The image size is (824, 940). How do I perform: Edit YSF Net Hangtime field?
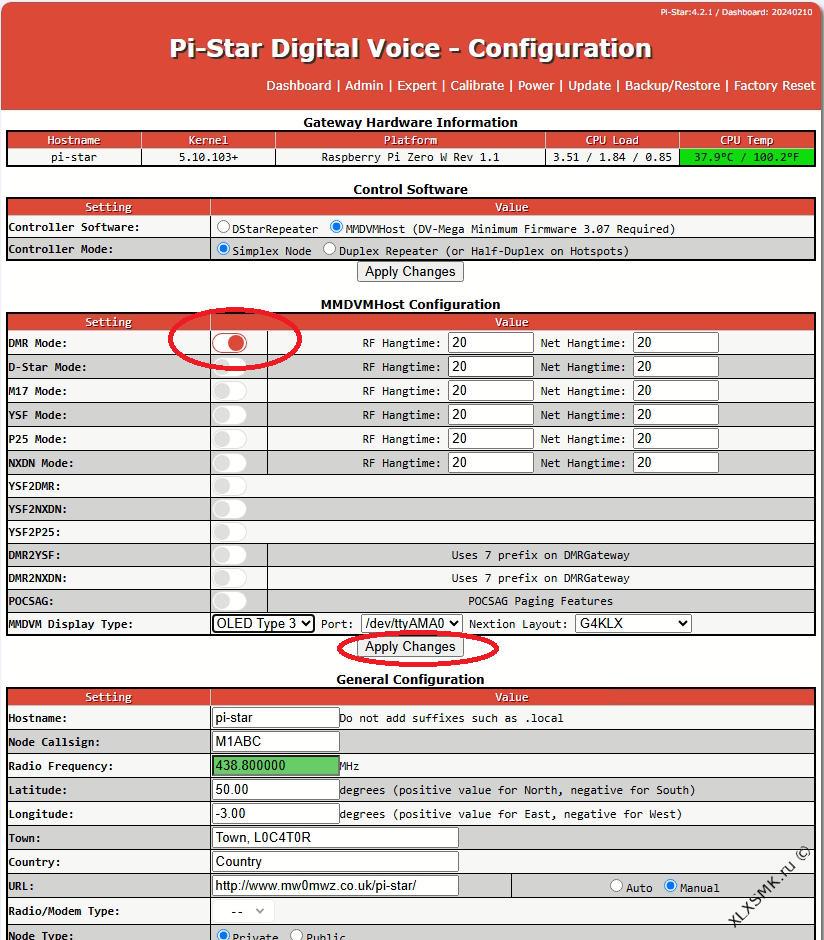click(x=675, y=414)
